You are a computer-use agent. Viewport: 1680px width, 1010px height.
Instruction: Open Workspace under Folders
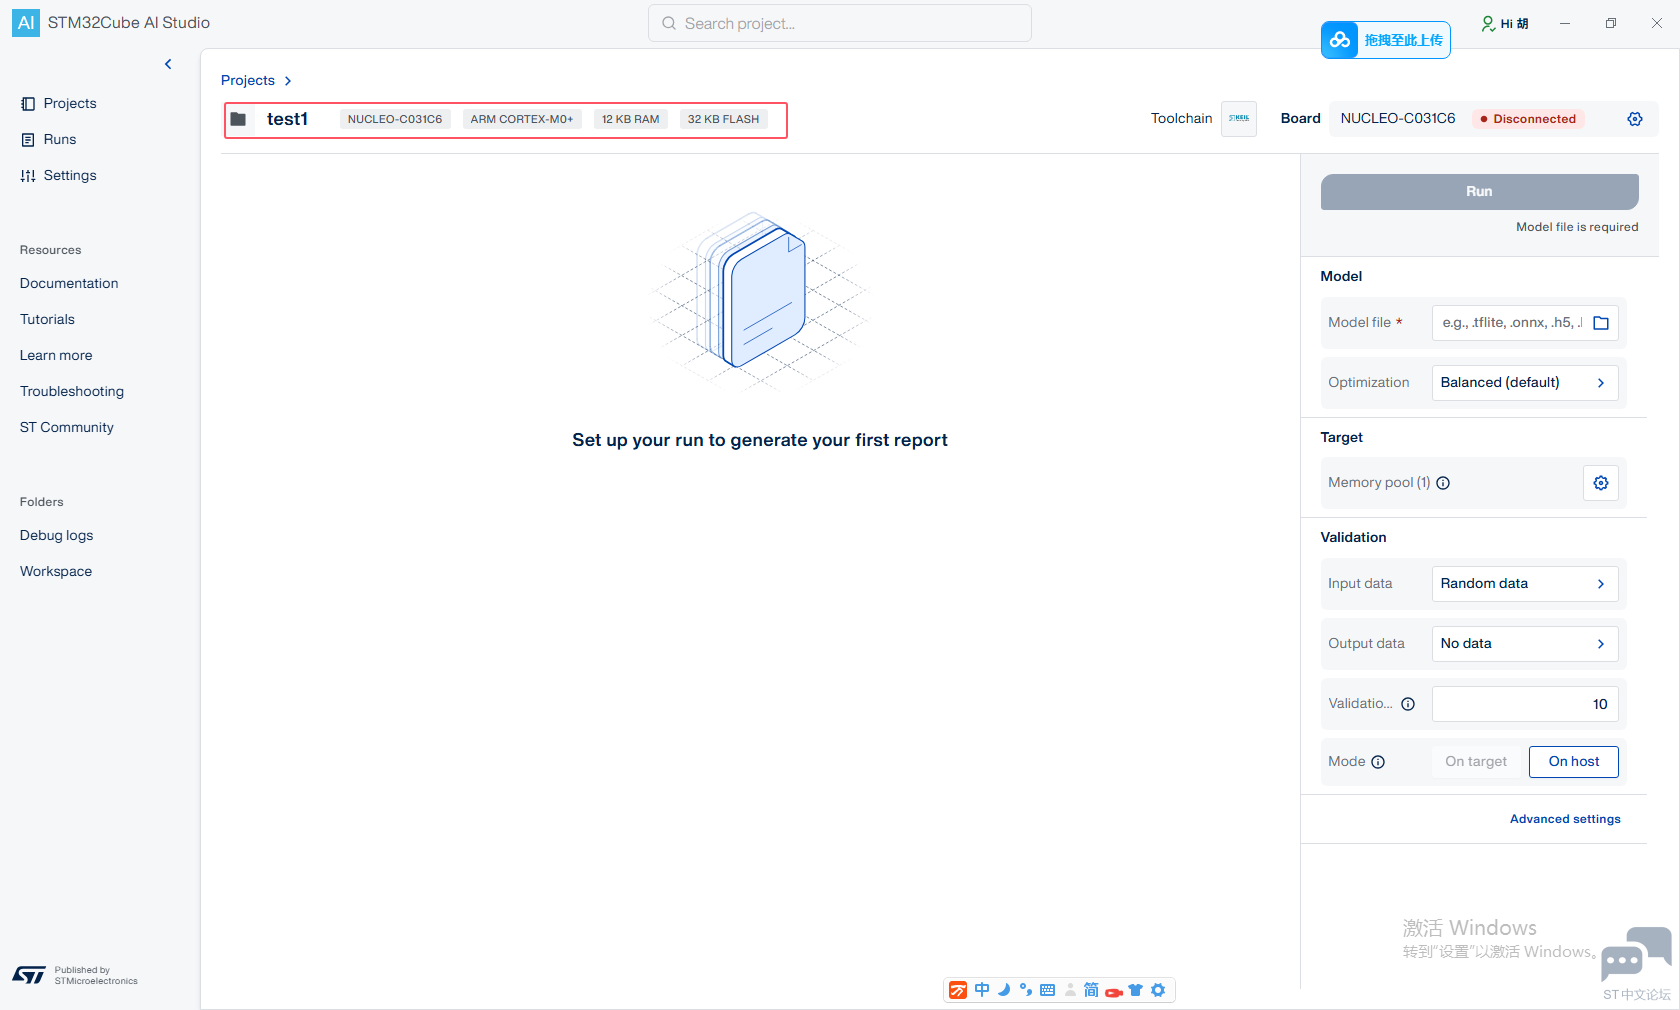[x=56, y=572]
